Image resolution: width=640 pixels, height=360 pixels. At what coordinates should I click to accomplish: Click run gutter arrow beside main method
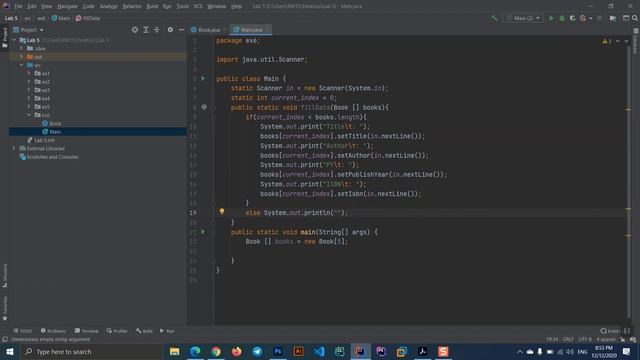pos(203,232)
